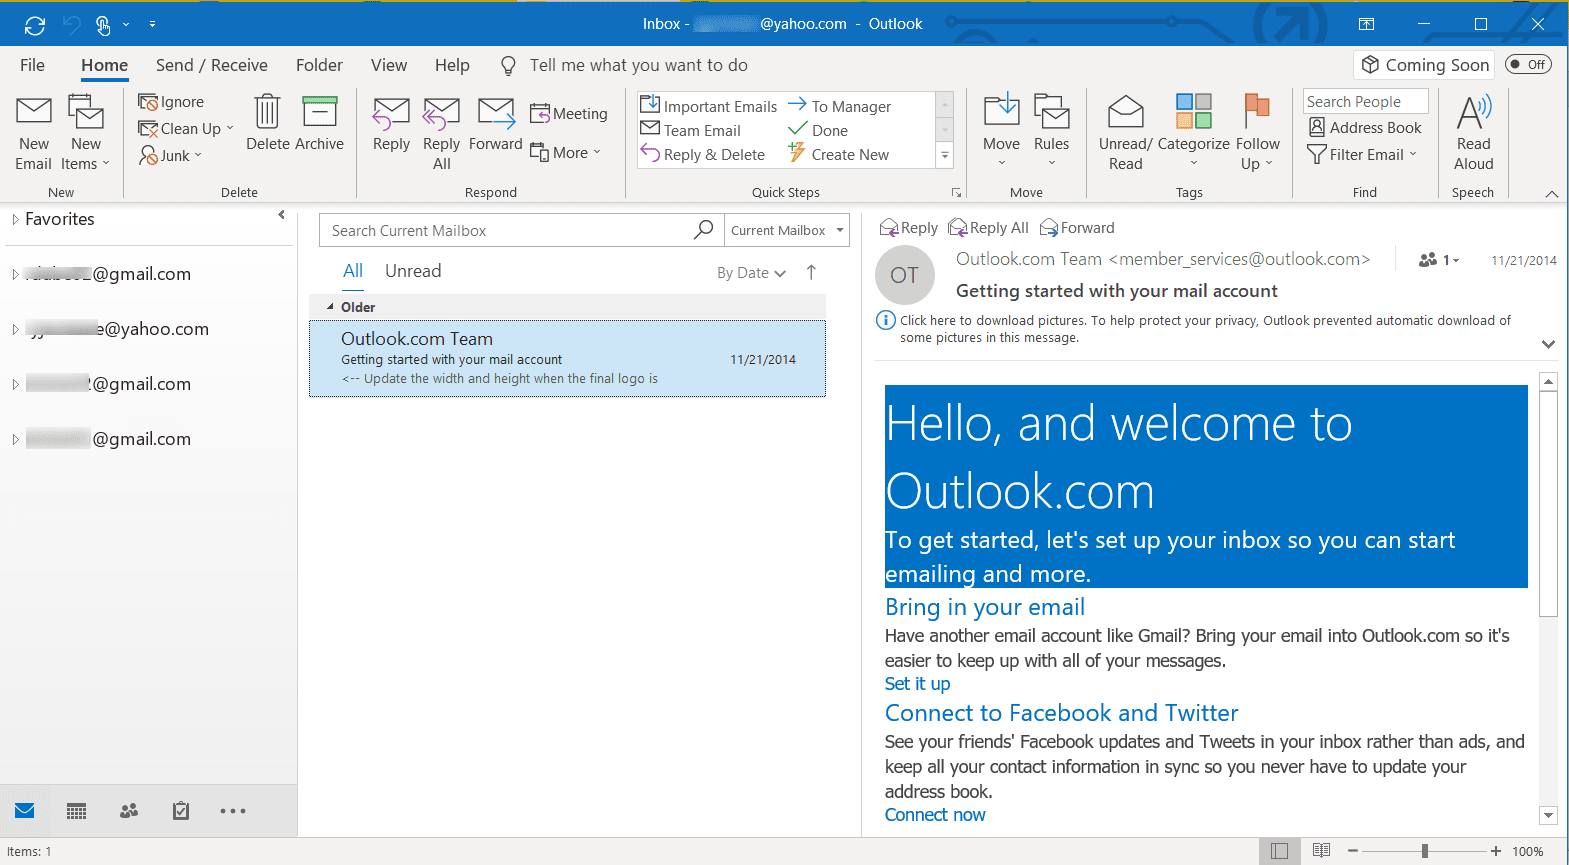1569x865 pixels.
Task: Click the search magnifier icon
Action: pyautogui.click(x=704, y=230)
